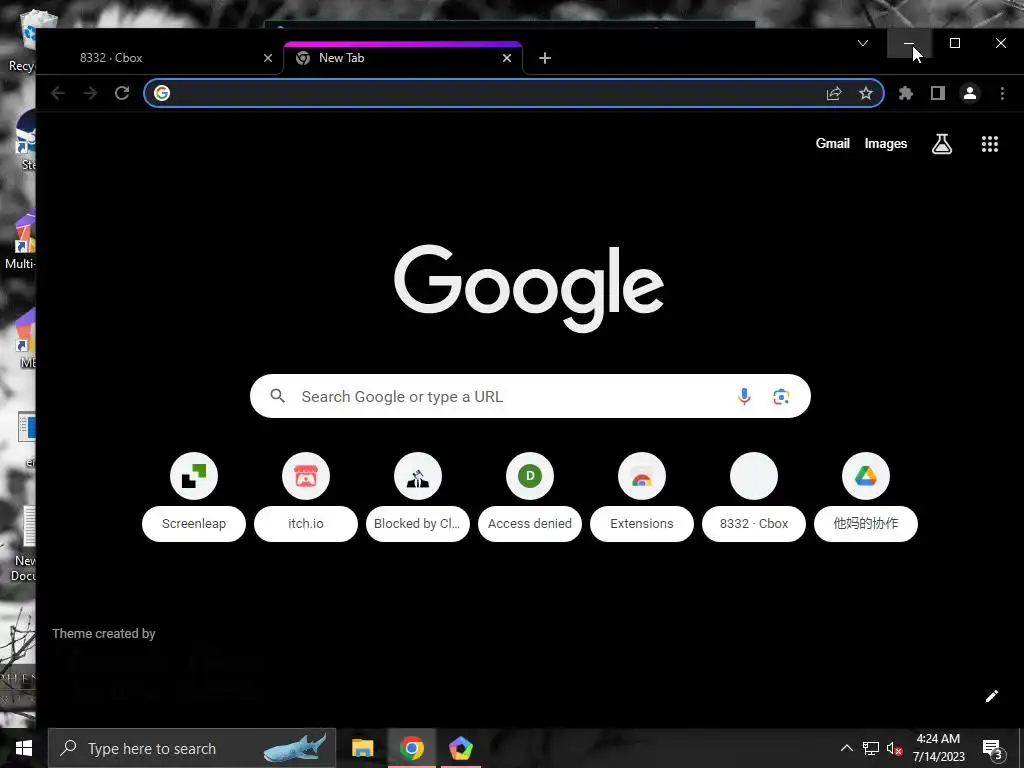Viewport: 1024px width, 768px height.
Task: Open the Blocked by Cl... shortcut icon
Action: (418, 476)
